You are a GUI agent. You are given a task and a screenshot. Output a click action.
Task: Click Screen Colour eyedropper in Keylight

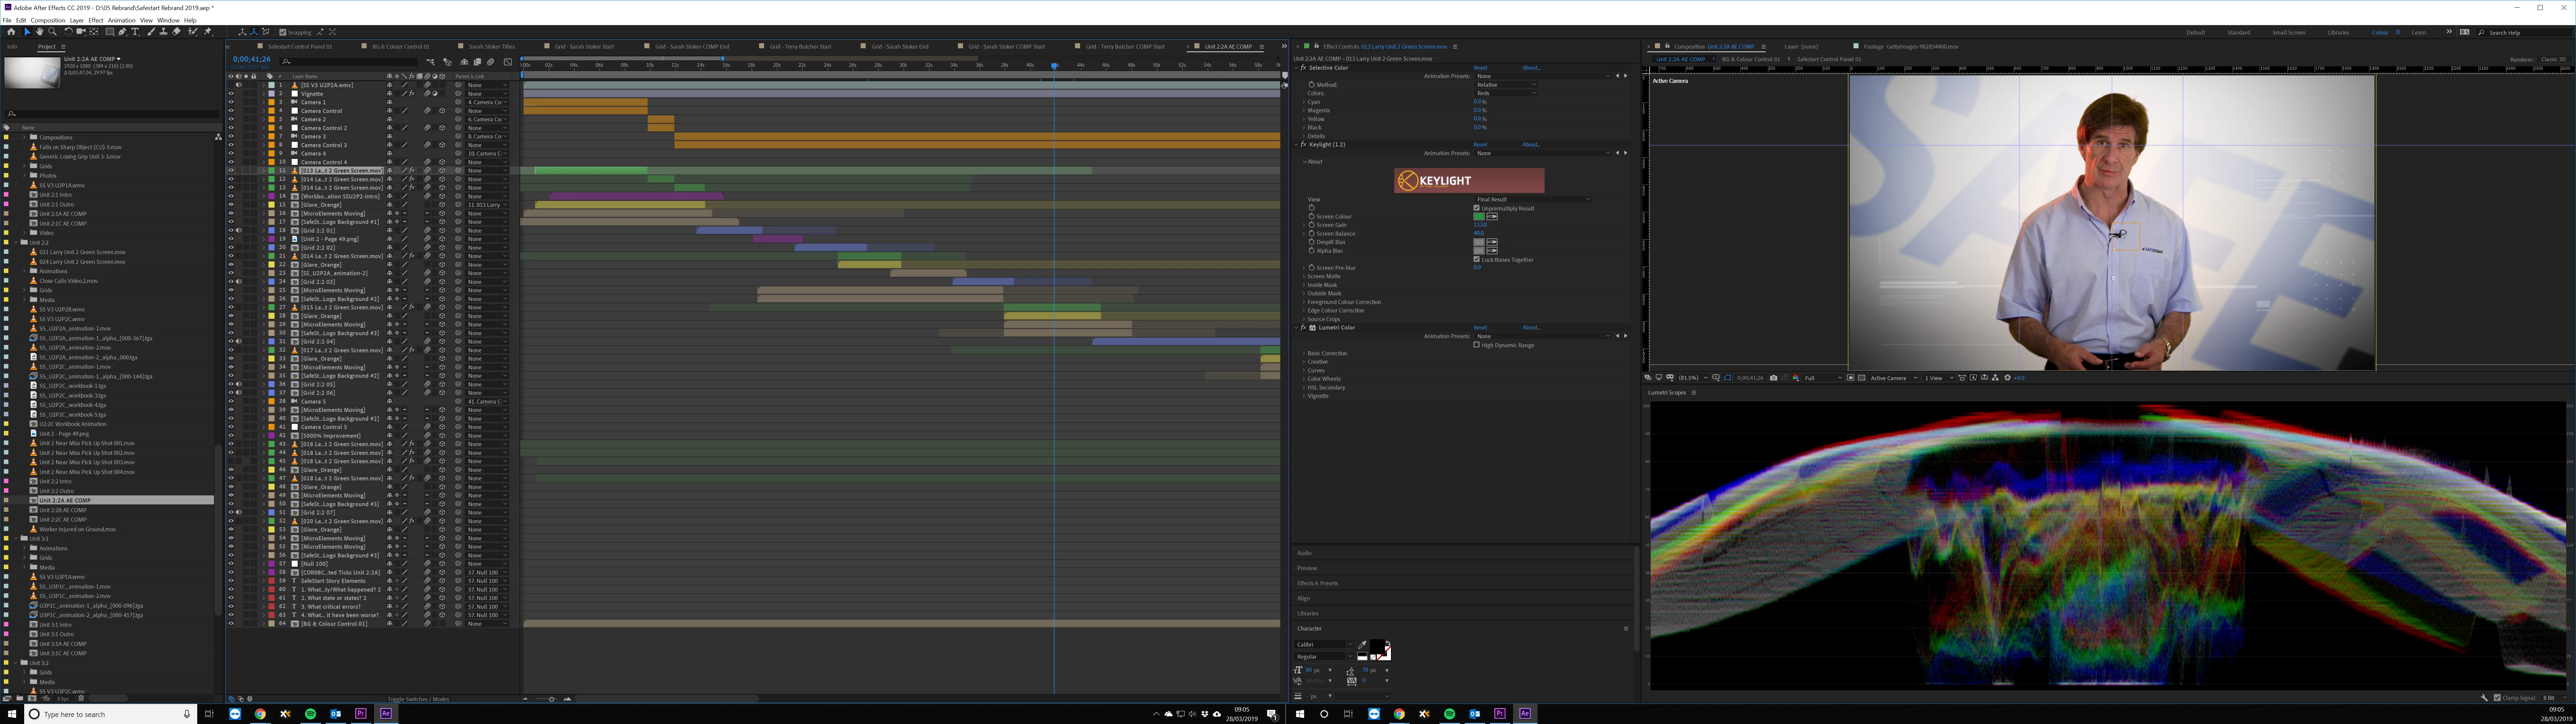(x=1492, y=217)
